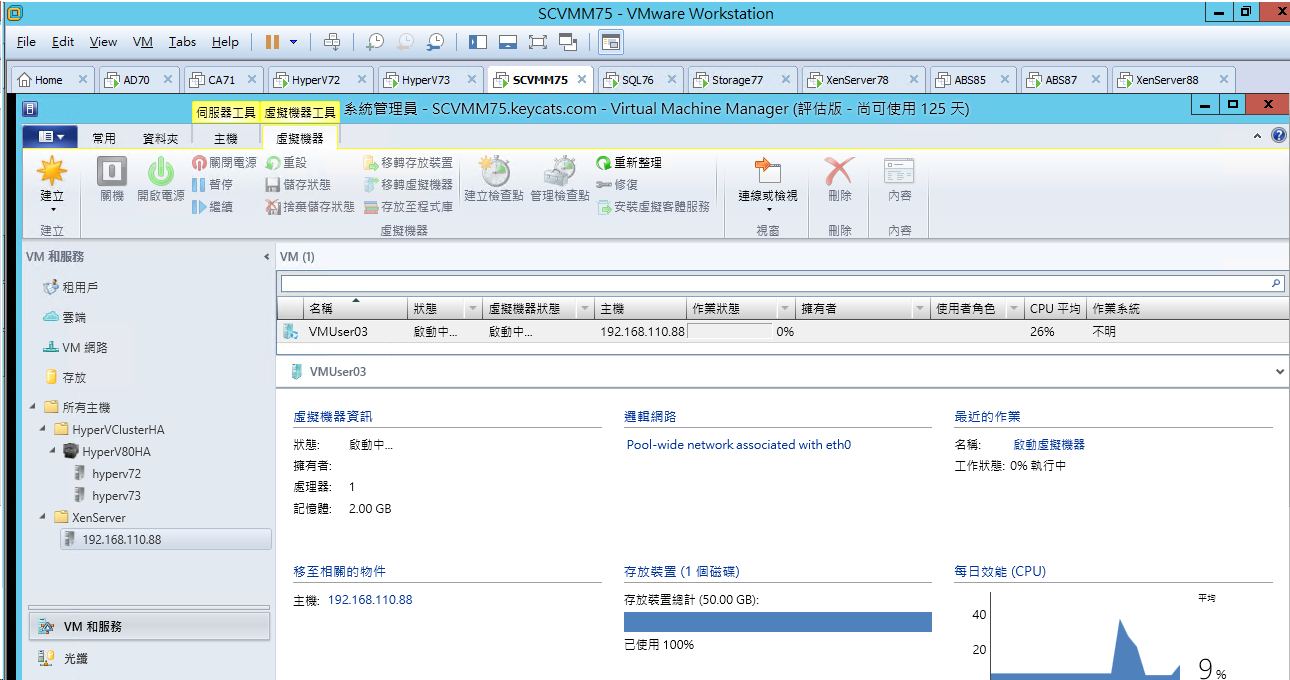
Task: Click 重新整理 (Refresh) in the ribbon
Action: 629,162
